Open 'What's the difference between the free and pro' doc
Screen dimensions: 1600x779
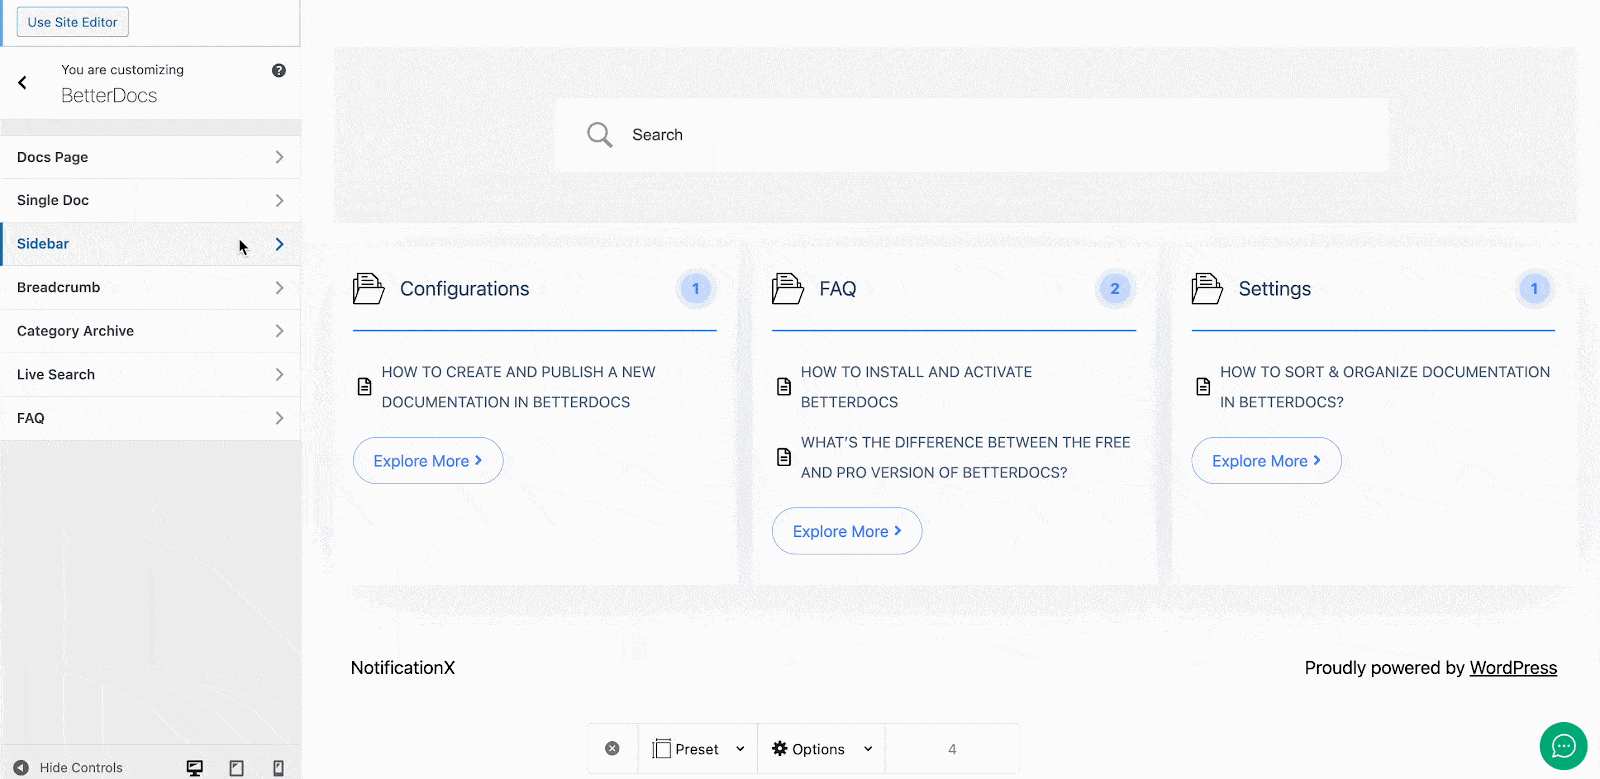click(x=965, y=457)
